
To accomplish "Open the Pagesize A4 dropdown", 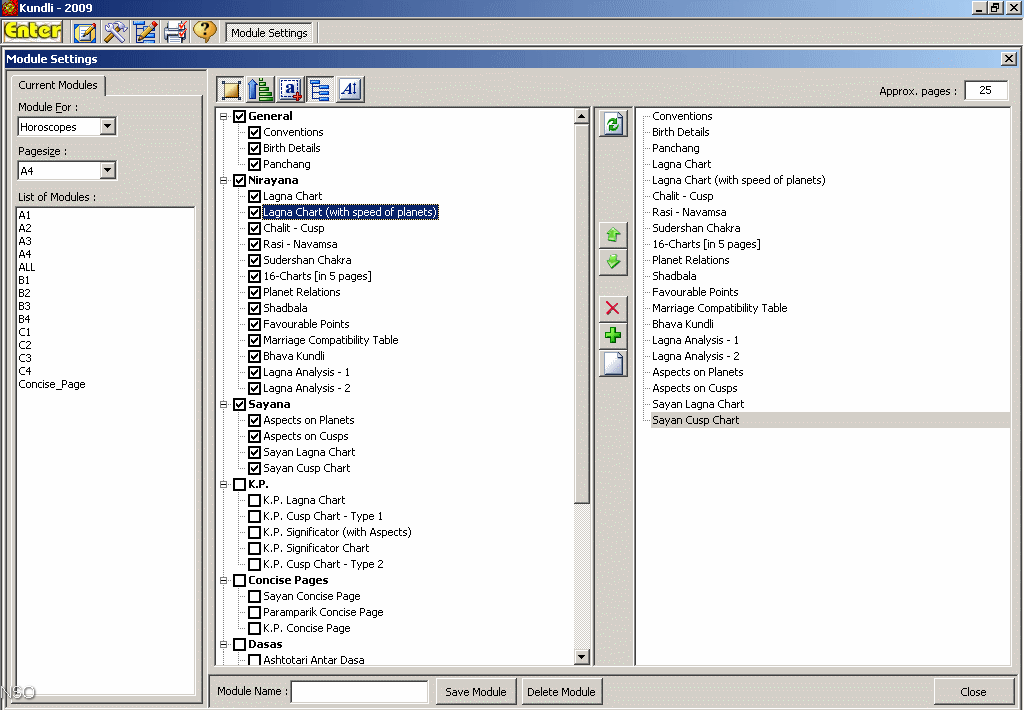I will [x=108, y=171].
